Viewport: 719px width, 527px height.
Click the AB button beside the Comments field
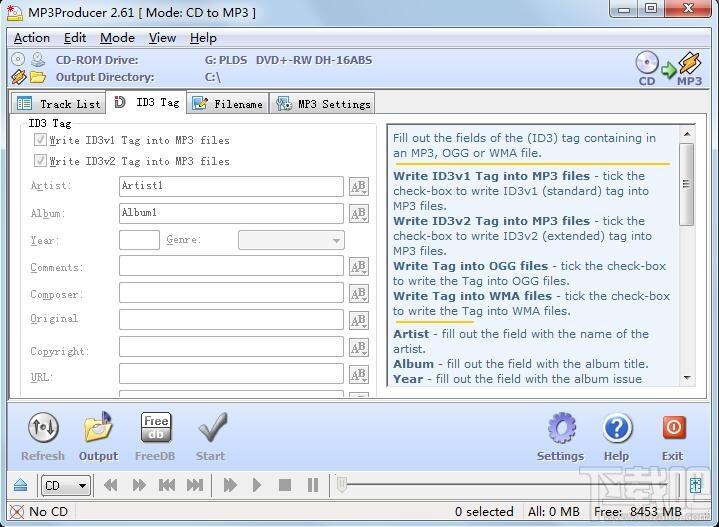tap(359, 266)
